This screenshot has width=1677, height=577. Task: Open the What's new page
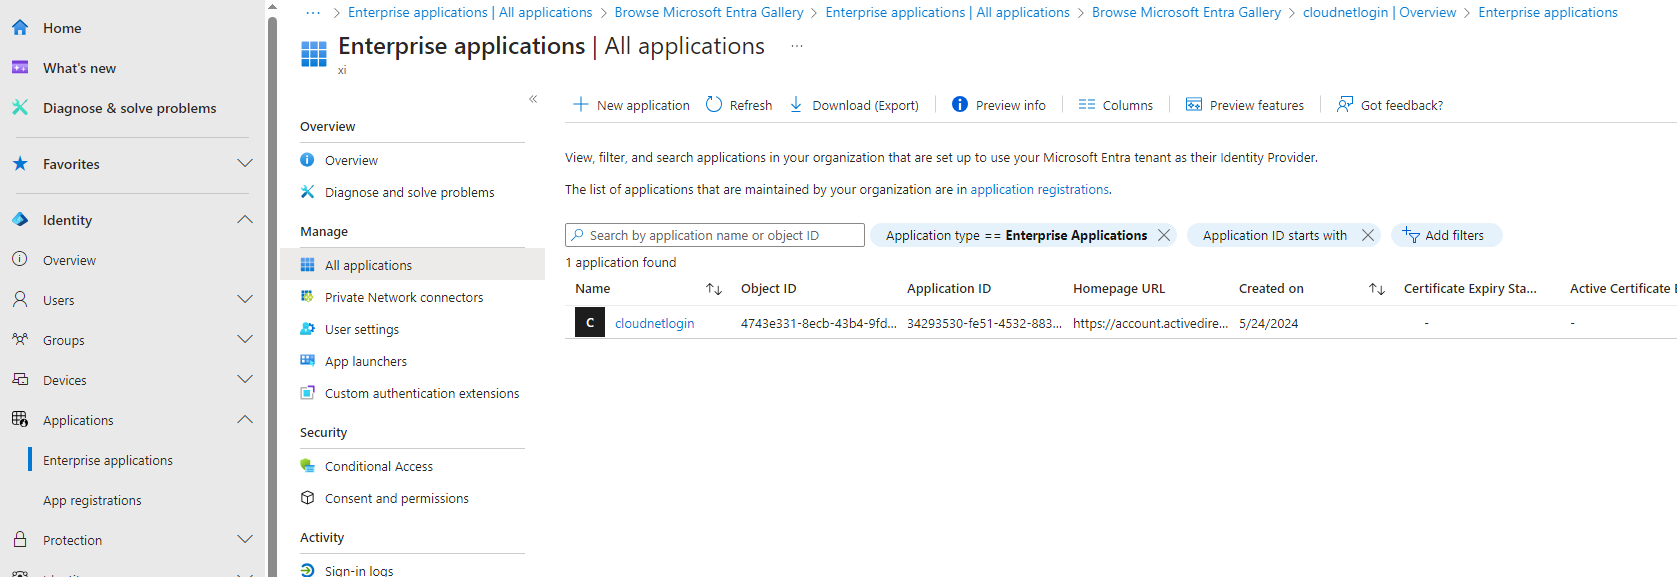click(79, 68)
